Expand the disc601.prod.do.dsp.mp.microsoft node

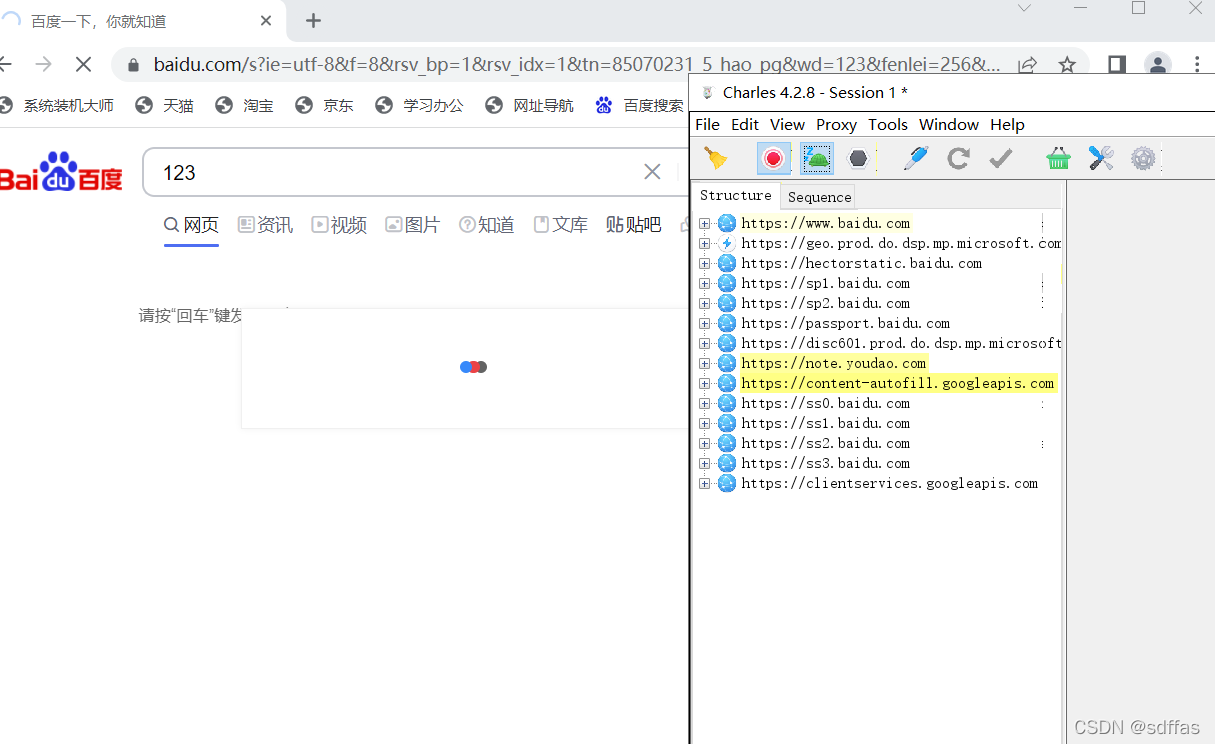point(705,343)
